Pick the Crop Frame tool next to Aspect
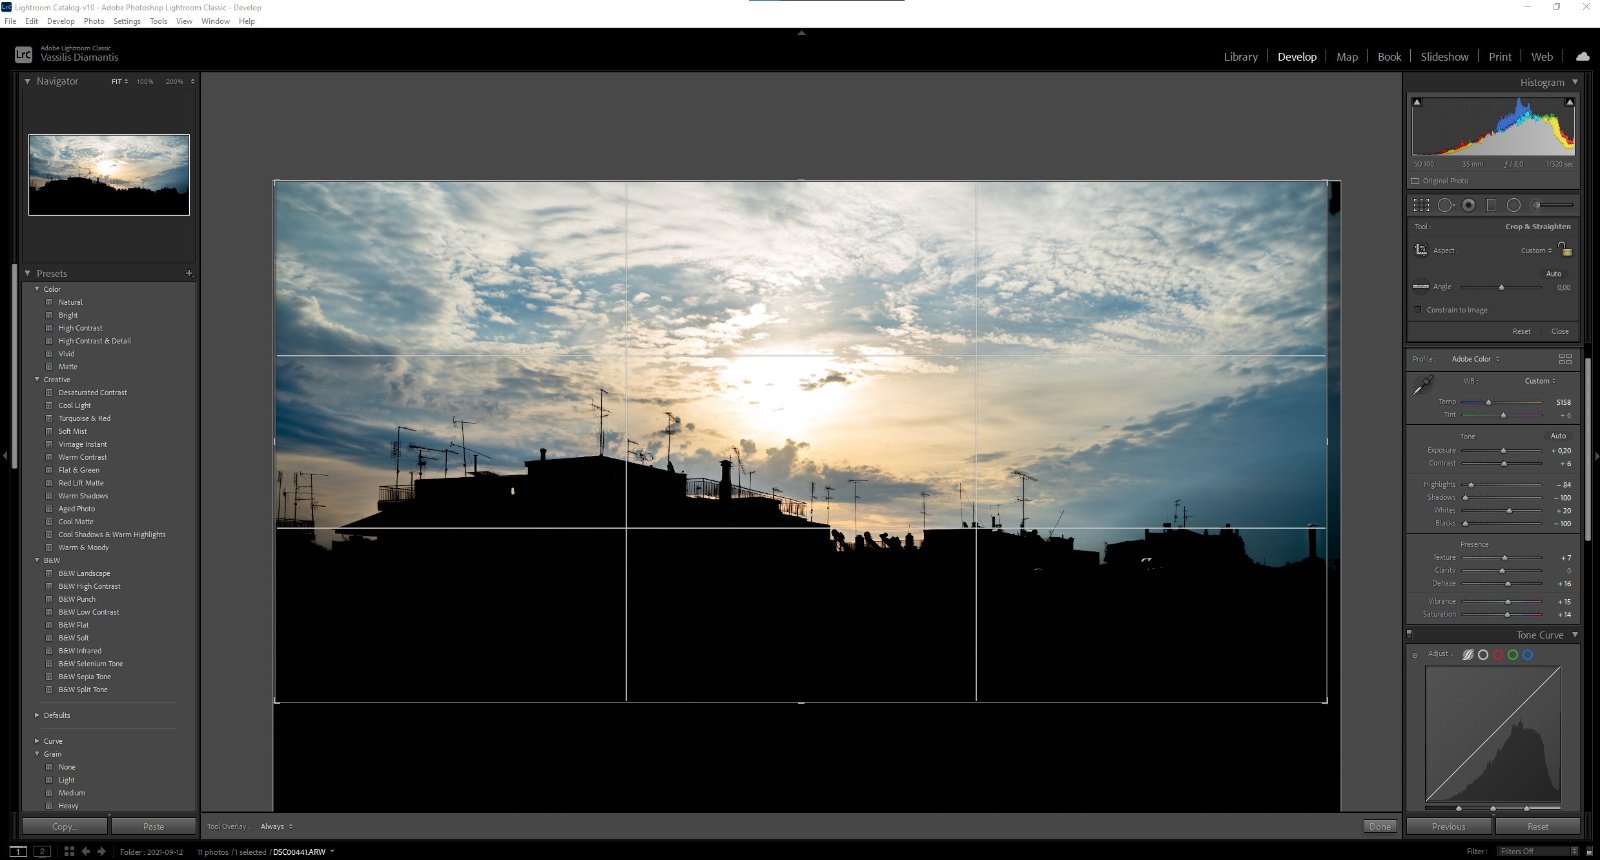Image resolution: width=1600 pixels, height=860 pixels. point(1421,249)
